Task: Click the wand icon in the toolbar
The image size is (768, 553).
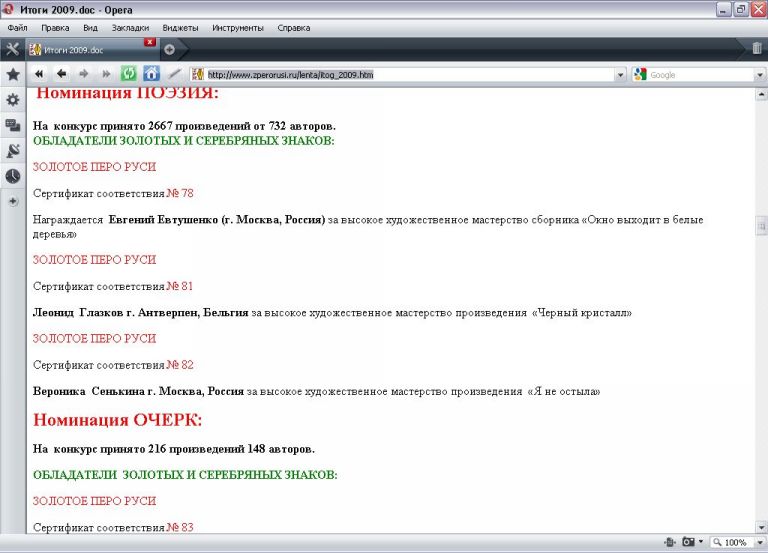Action: tap(174, 74)
